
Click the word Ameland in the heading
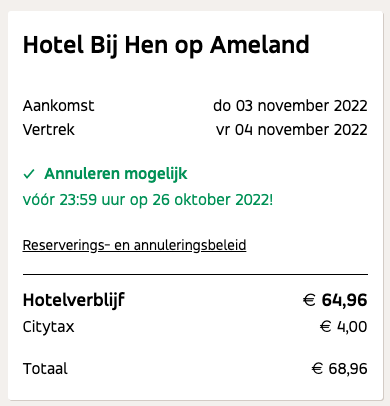coord(260,45)
